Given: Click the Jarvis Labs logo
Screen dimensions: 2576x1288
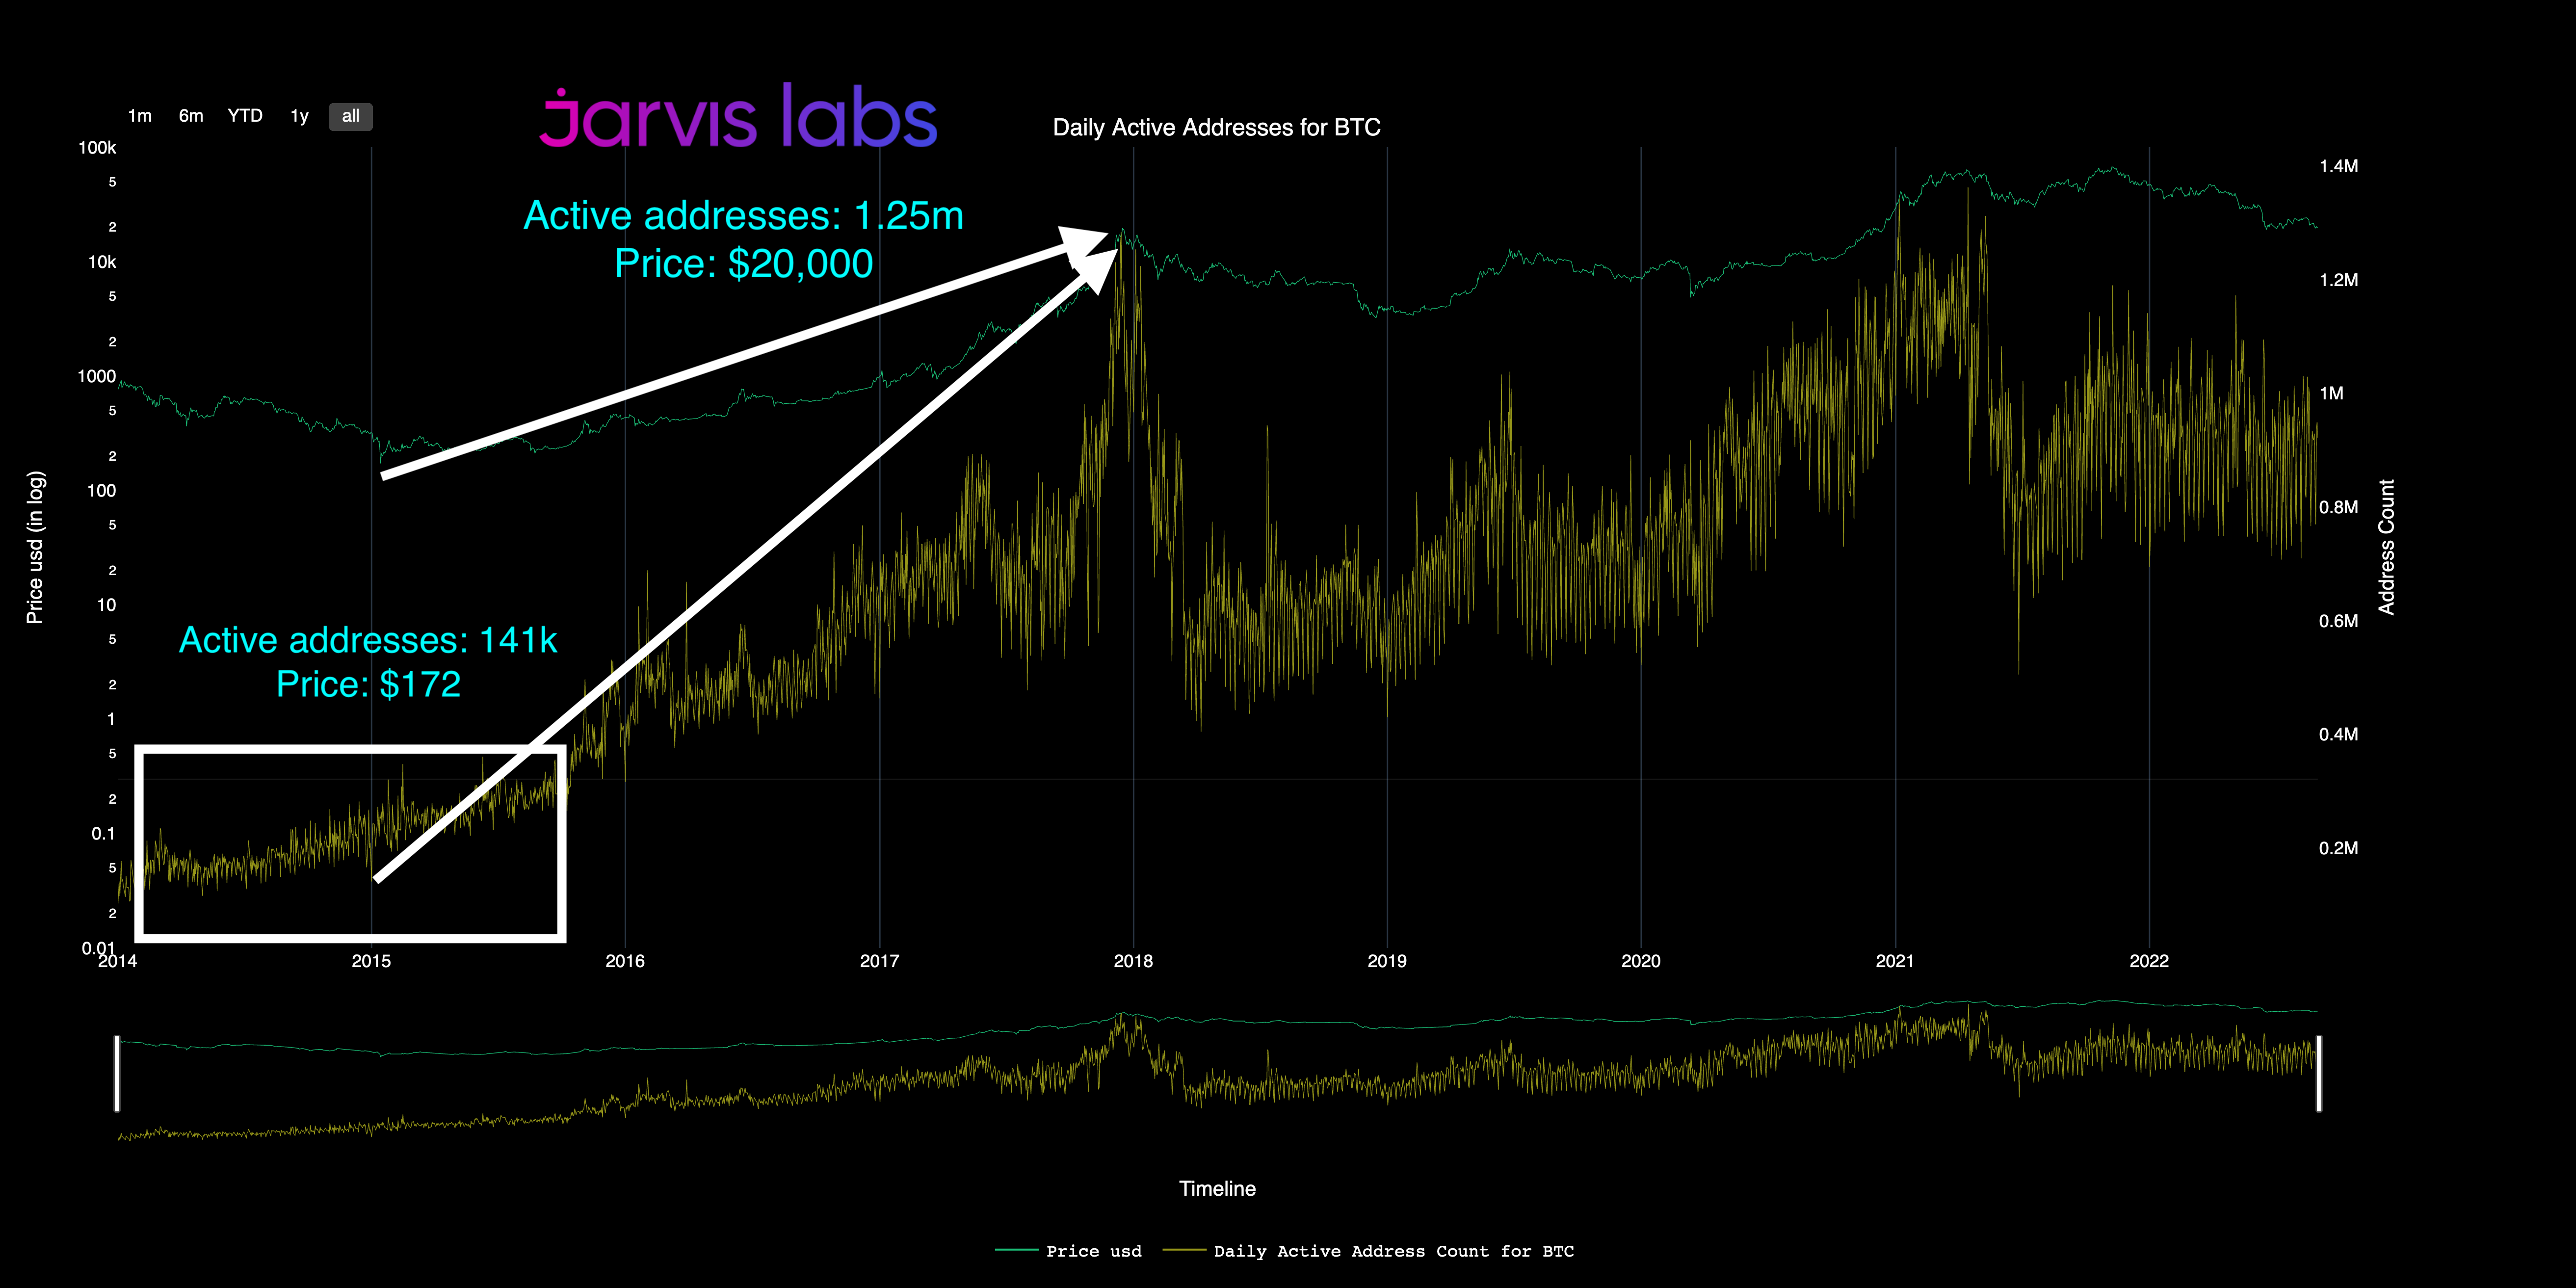Looking at the screenshot, I should click(738, 118).
